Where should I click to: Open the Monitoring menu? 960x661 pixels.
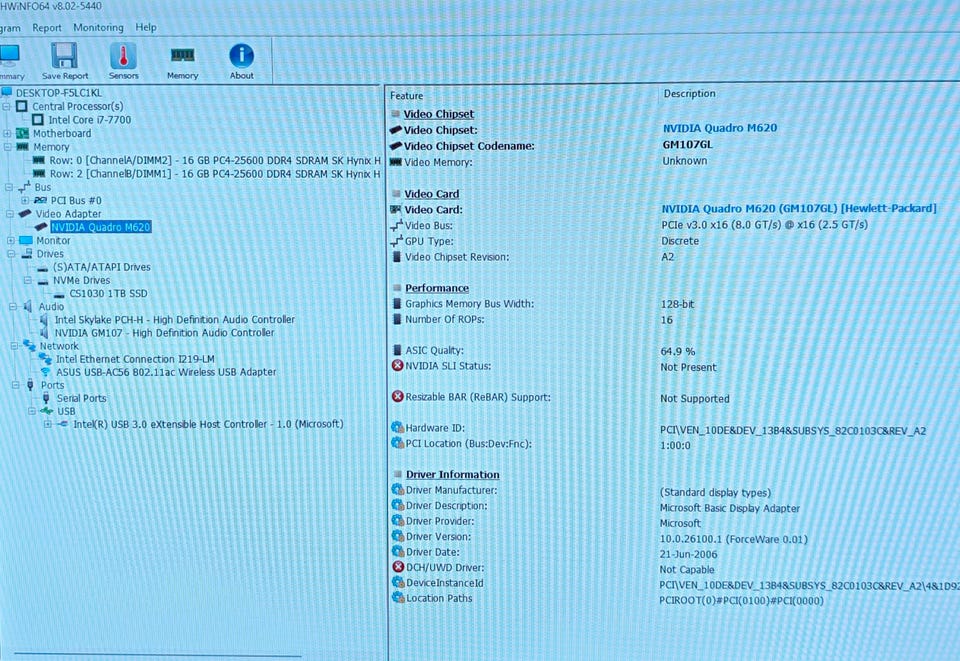coord(98,28)
